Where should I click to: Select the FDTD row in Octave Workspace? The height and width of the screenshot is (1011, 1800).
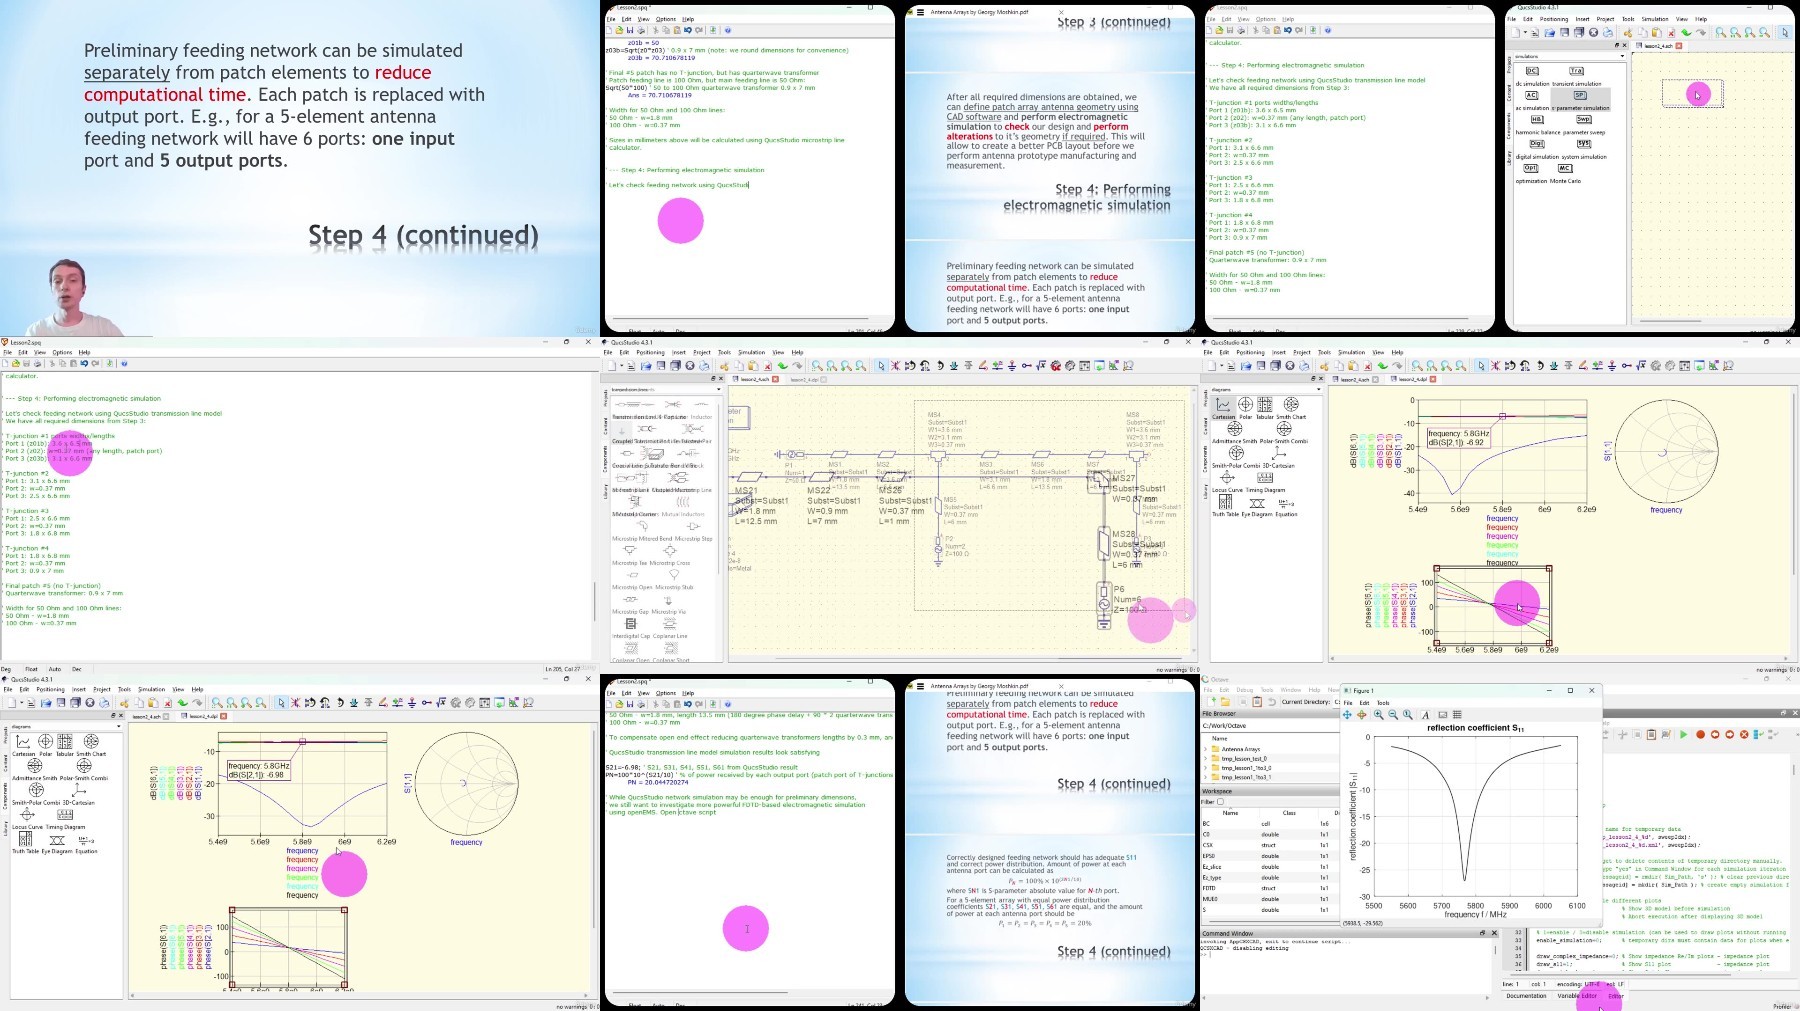[x=1270, y=888]
